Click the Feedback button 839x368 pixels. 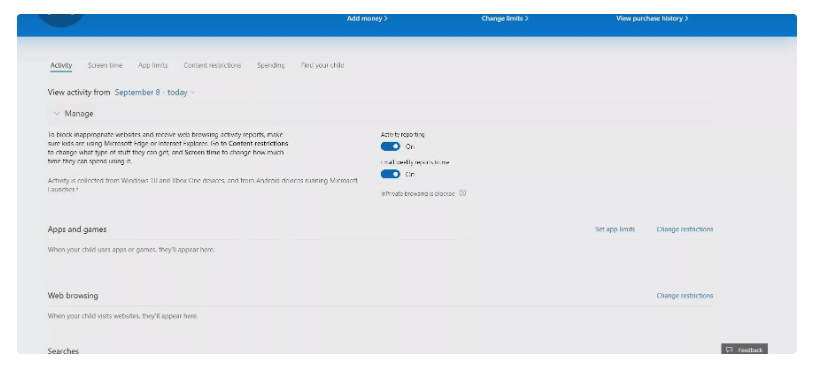(744, 350)
